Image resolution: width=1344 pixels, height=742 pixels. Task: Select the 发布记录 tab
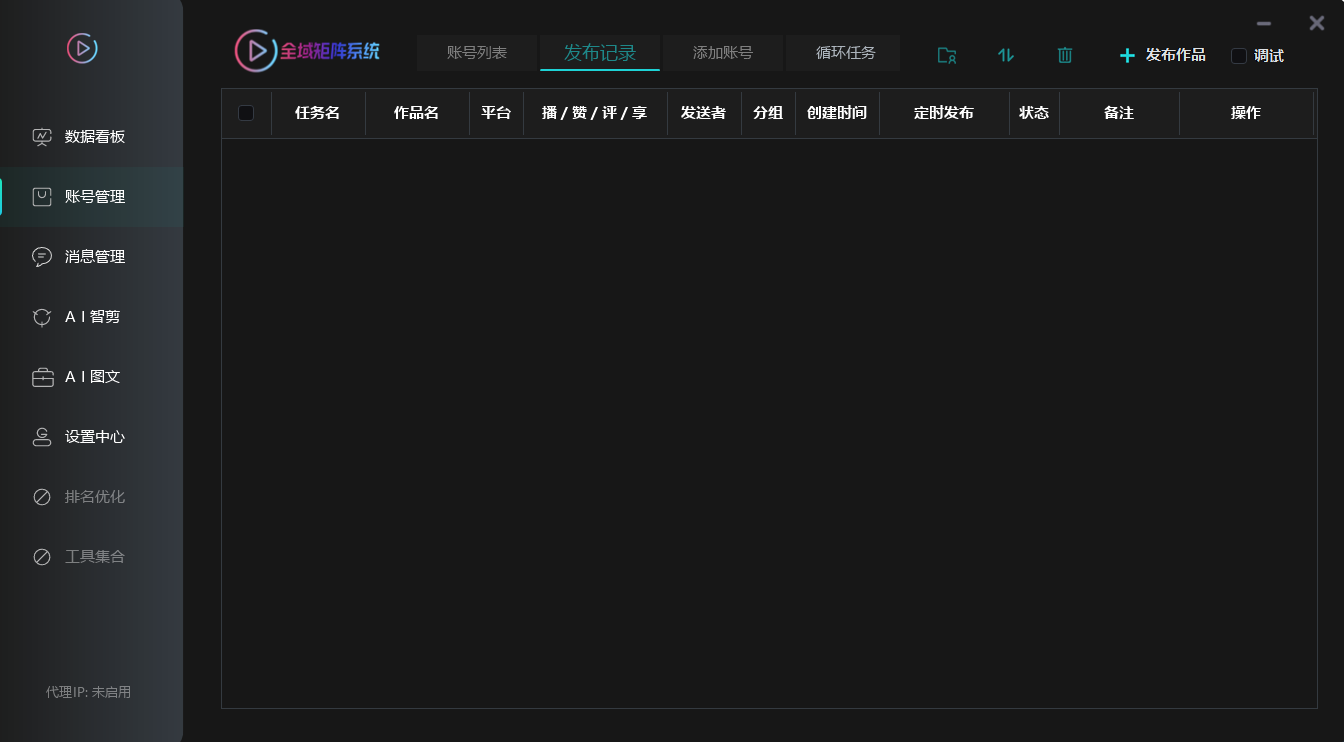tap(600, 53)
